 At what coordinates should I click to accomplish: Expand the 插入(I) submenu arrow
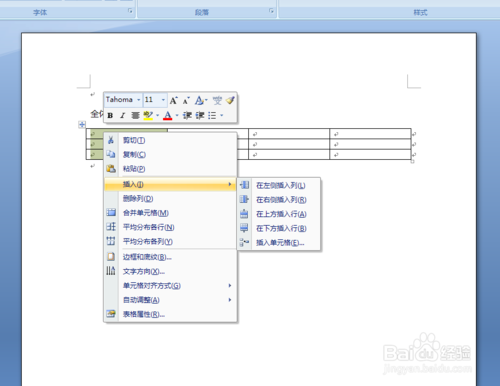pyautogui.click(x=230, y=184)
